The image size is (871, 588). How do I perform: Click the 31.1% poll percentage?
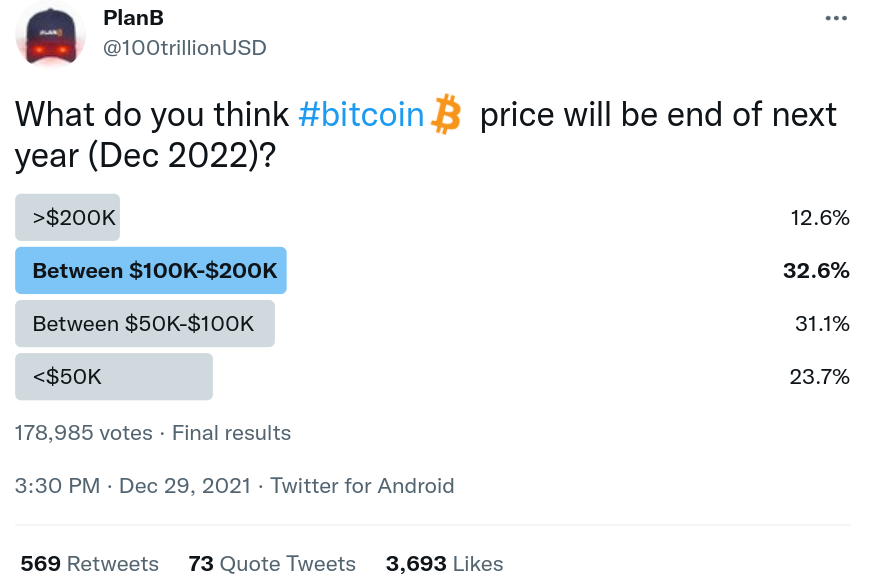click(x=822, y=324)
